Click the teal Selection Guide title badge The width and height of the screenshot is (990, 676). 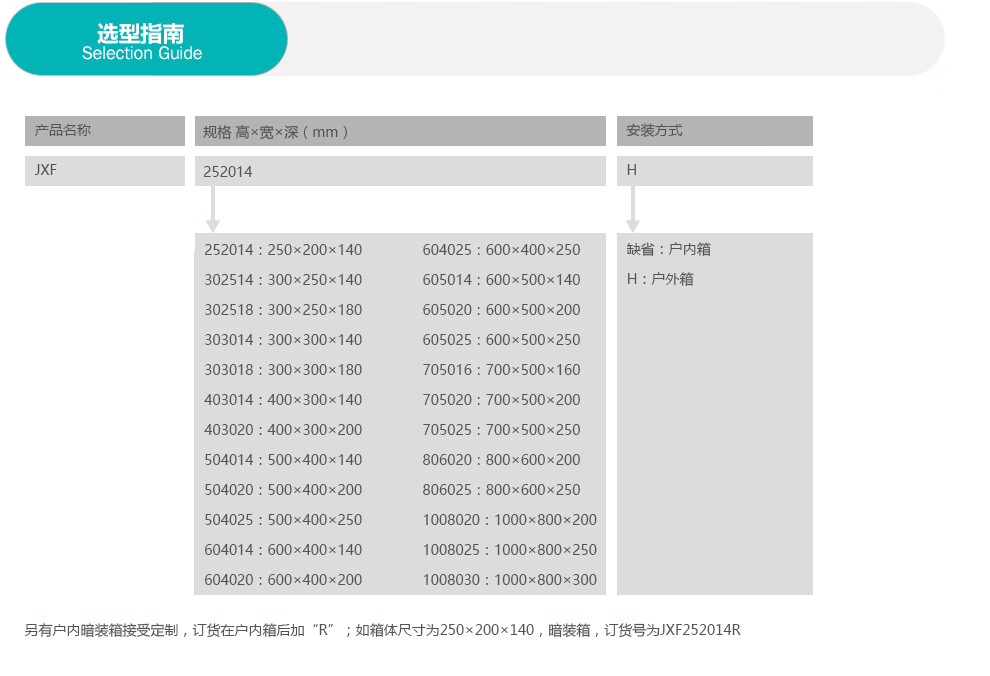click(146, 40)
